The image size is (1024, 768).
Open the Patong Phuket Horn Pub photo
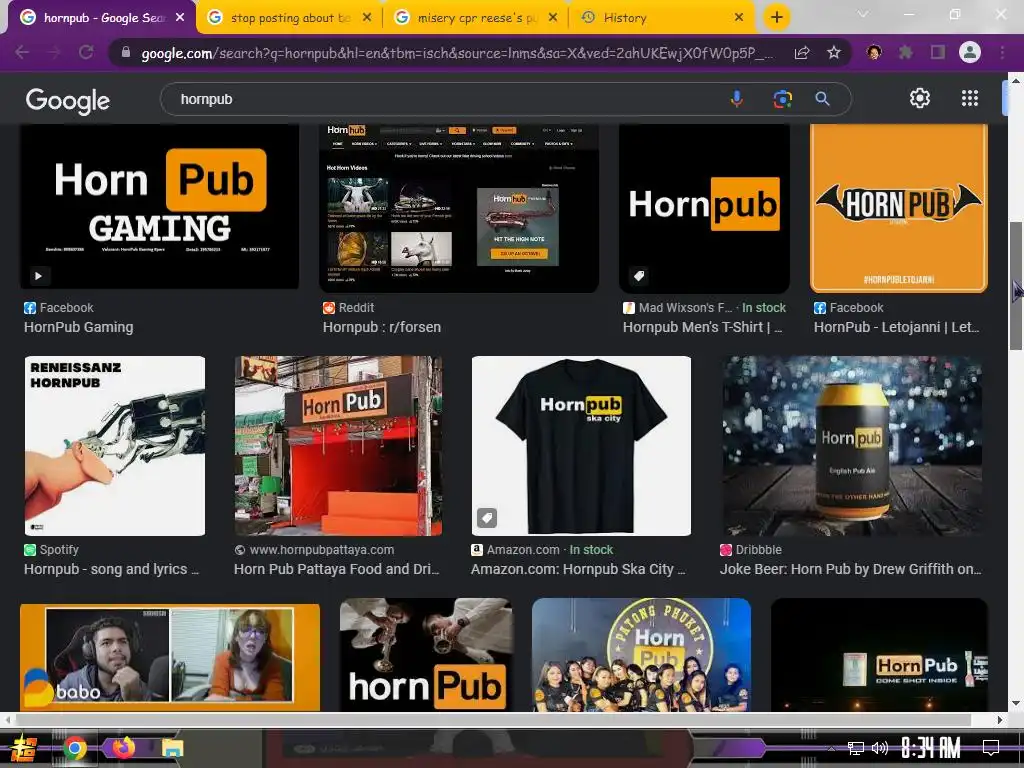click(x=641, y=654)
